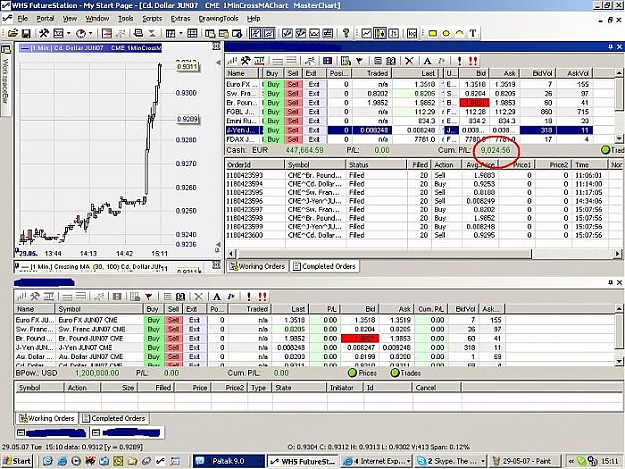625x469 pixels.
Task: Click the red Bid cell of the Br. Pound row in the upper list
Action: [474, 103]
